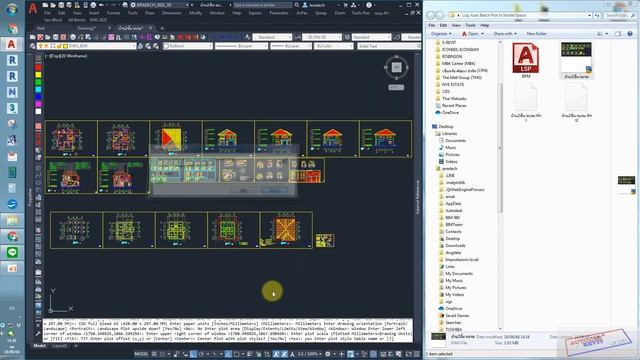Click the first Revit R icon in taskbar
Viewport: 640px width, 360px height.
pyautogui.click(x=12, y=60)
